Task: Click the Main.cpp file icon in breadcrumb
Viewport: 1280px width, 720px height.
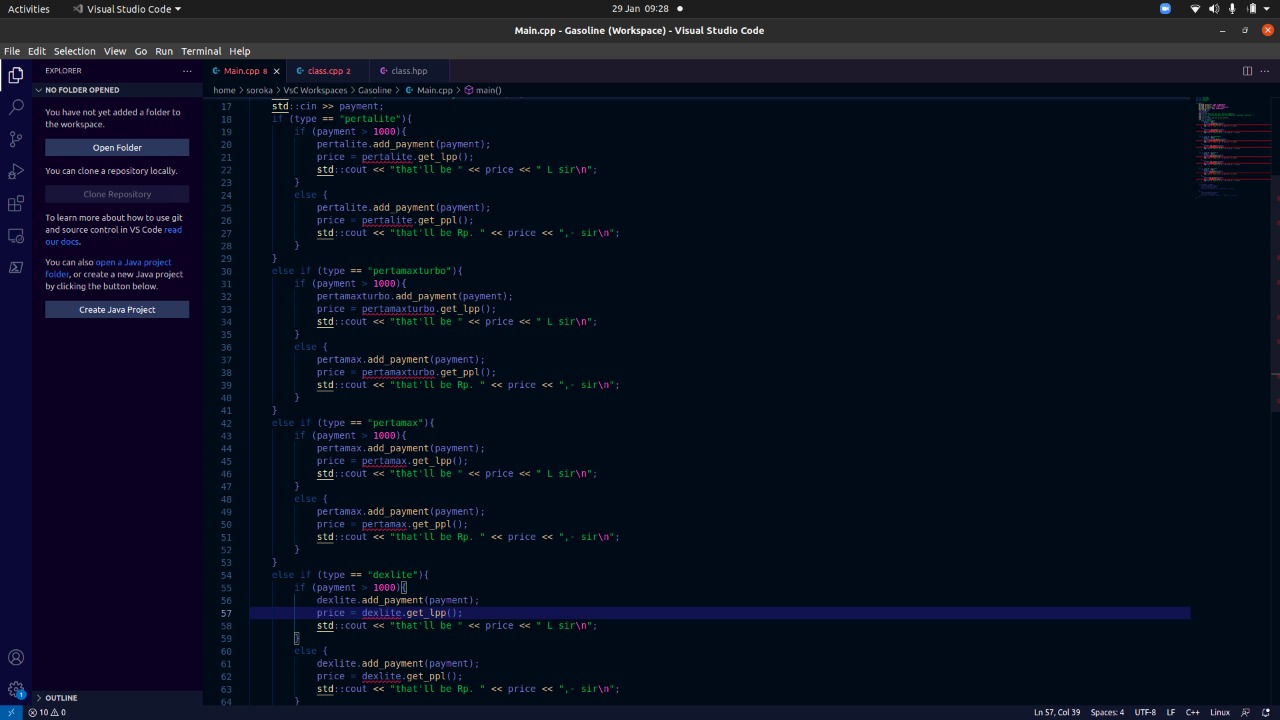Action: point(409,90)
